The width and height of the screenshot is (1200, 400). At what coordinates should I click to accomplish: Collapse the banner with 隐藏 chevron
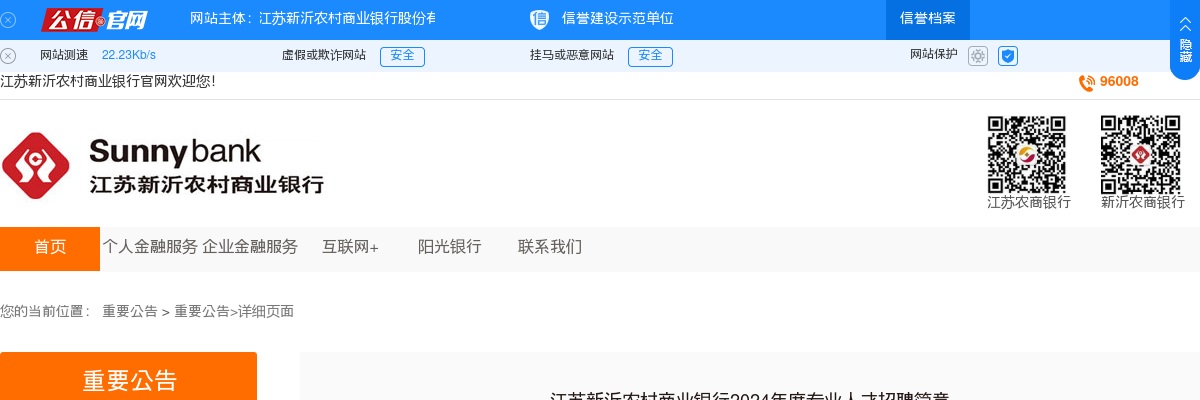tap(1185, 40)
